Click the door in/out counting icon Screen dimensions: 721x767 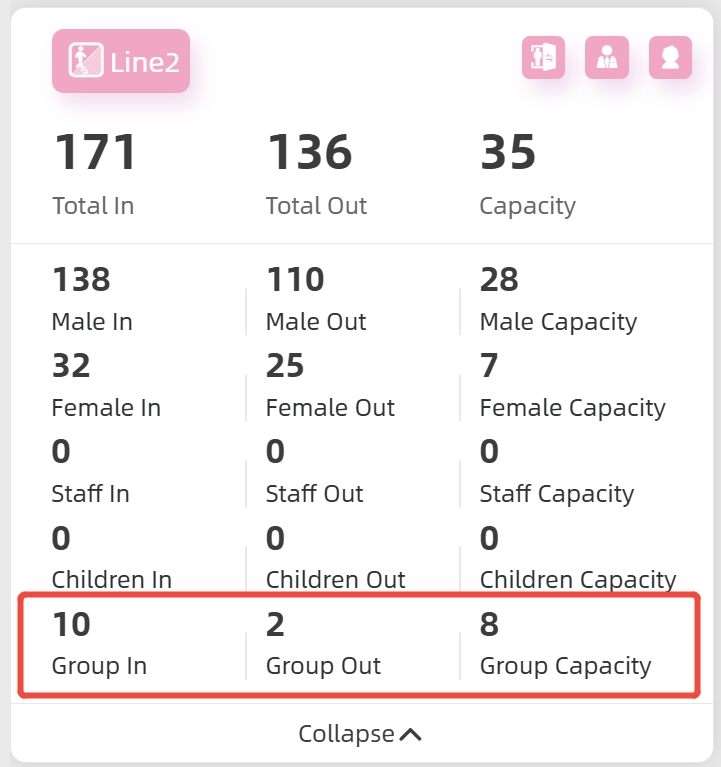(543, 58)
